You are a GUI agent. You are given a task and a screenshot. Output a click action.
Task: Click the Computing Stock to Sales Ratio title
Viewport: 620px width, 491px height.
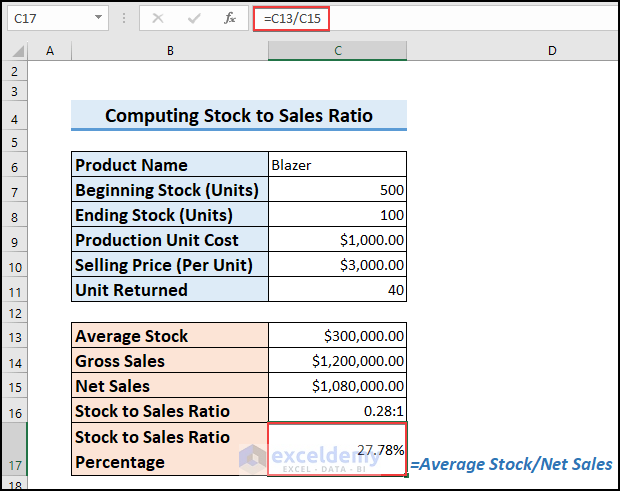click(239, 116)
